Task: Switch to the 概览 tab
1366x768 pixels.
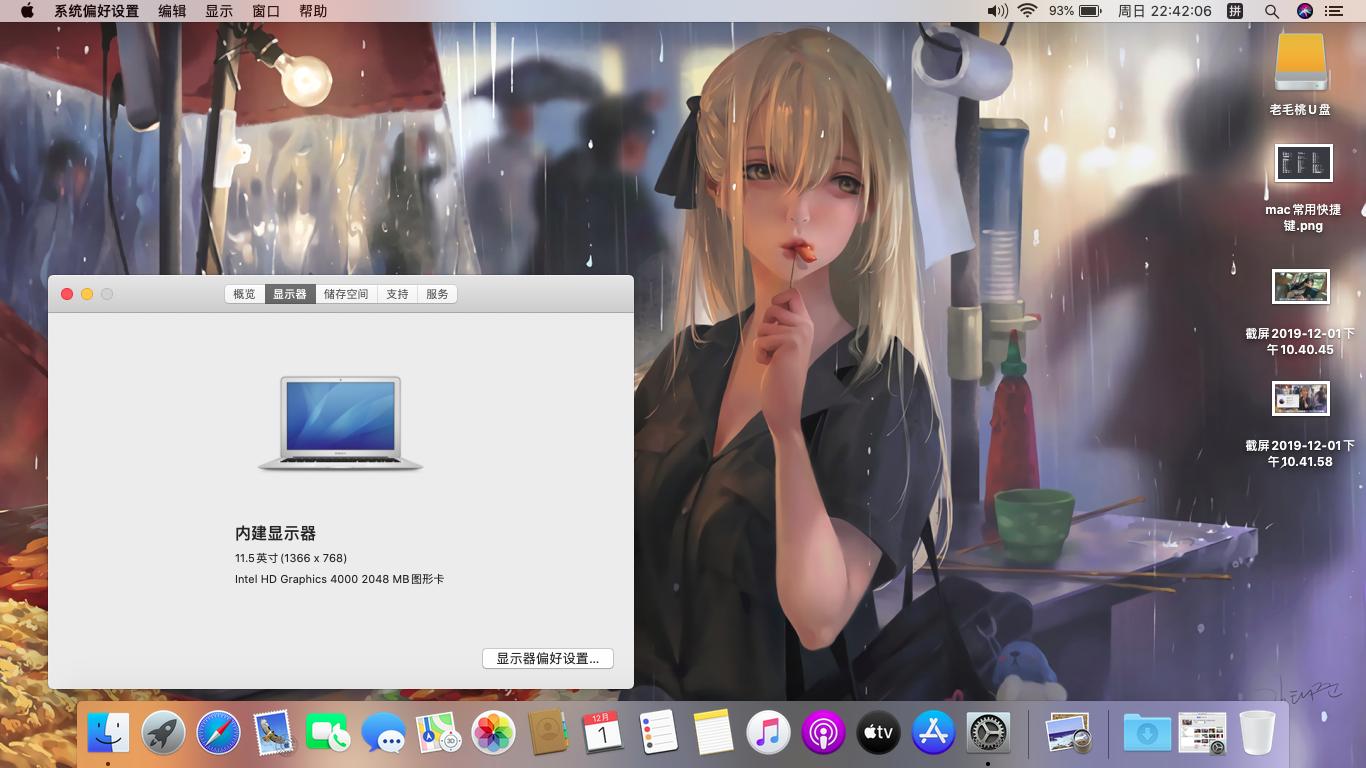Action: [x=245, y=294]
